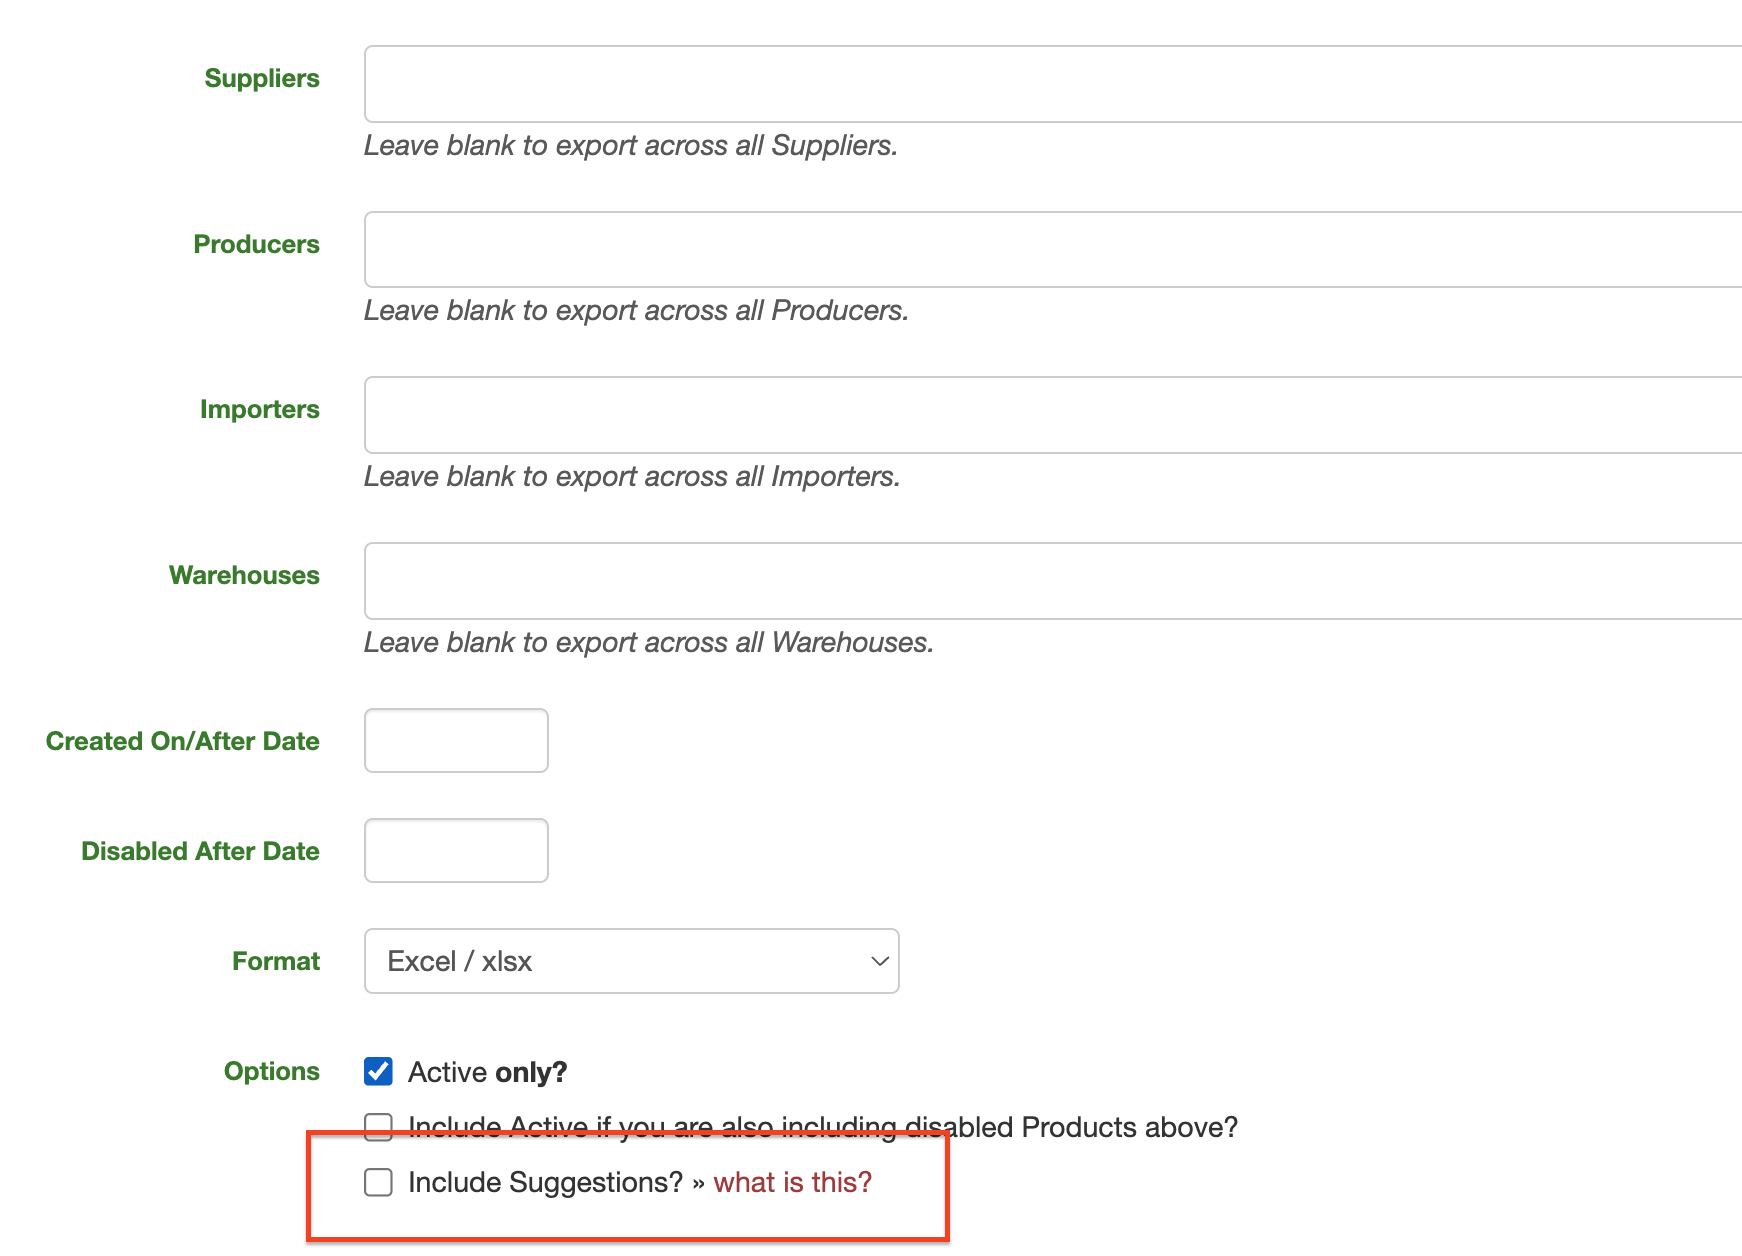
Task: Click the Producers label
Action: pyautogui.click(x=256, y=244)
